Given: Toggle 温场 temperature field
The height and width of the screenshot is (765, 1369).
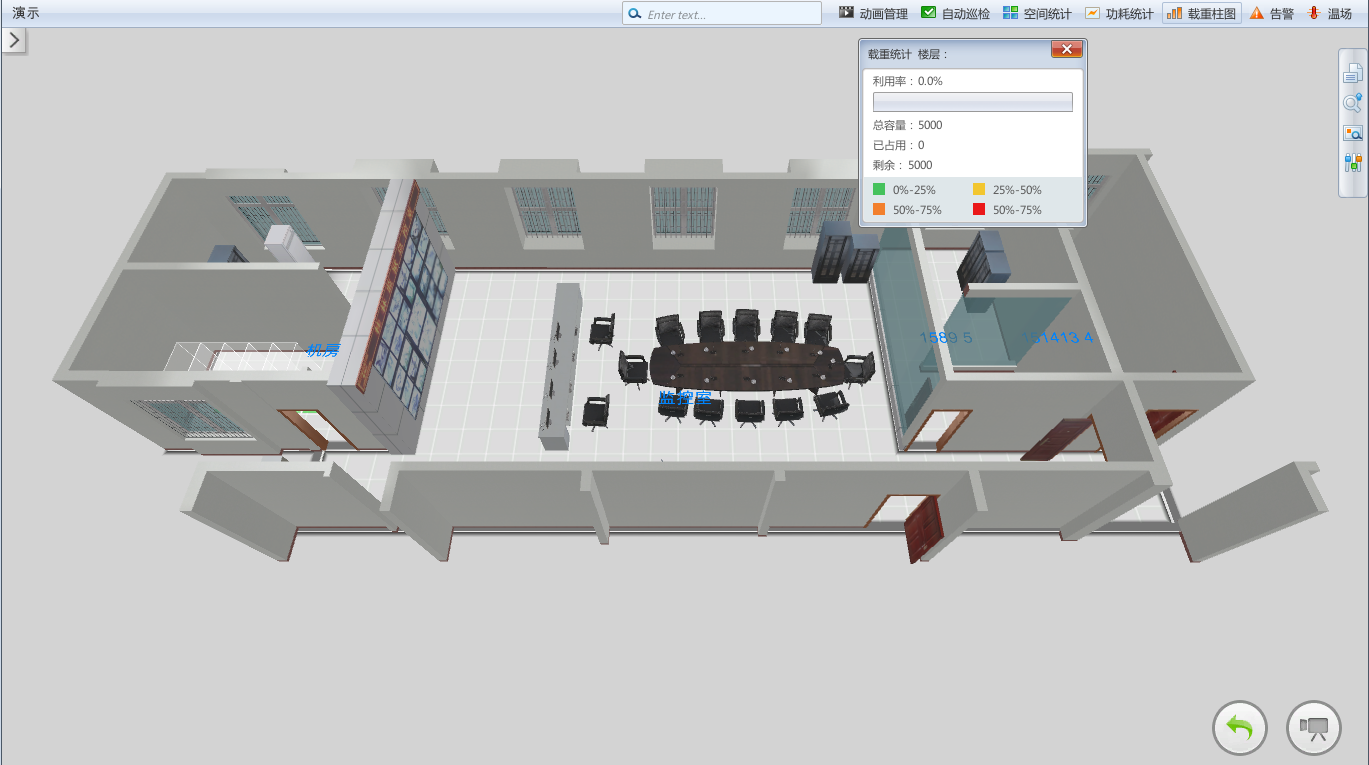Looking at the screenshot, I should [1329, 14].
